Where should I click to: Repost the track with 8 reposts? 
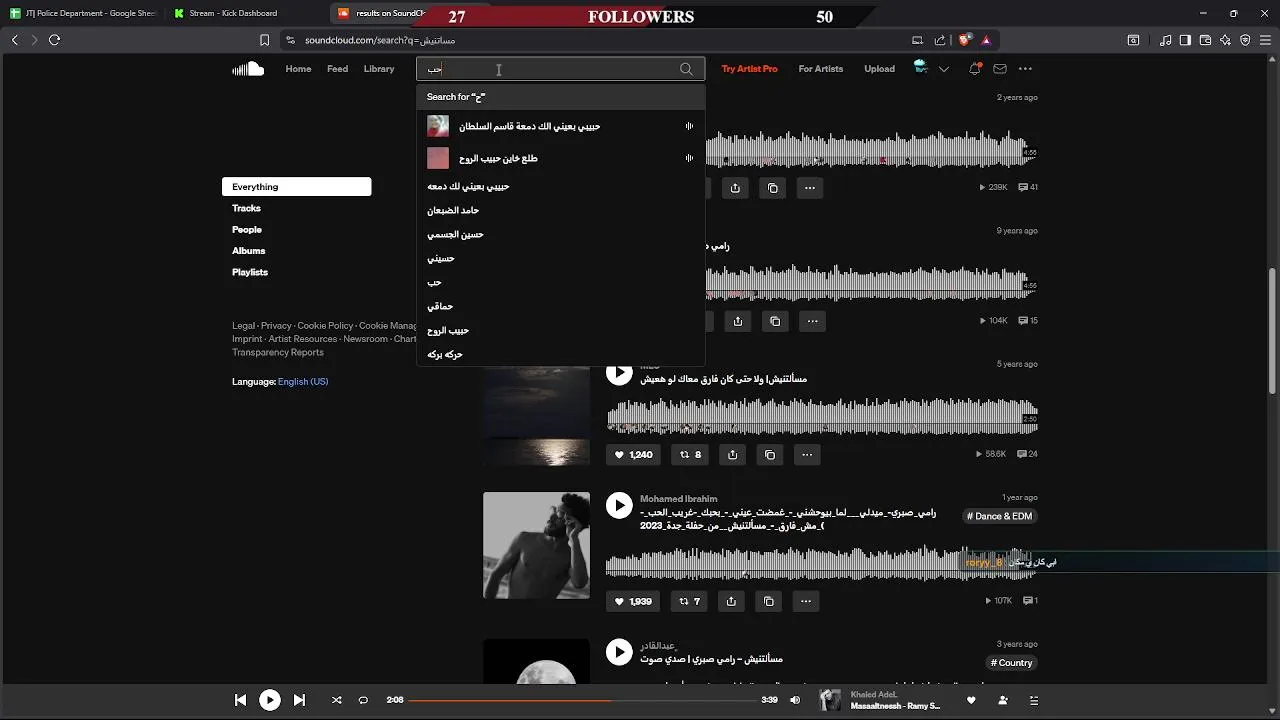click(690, 454)
